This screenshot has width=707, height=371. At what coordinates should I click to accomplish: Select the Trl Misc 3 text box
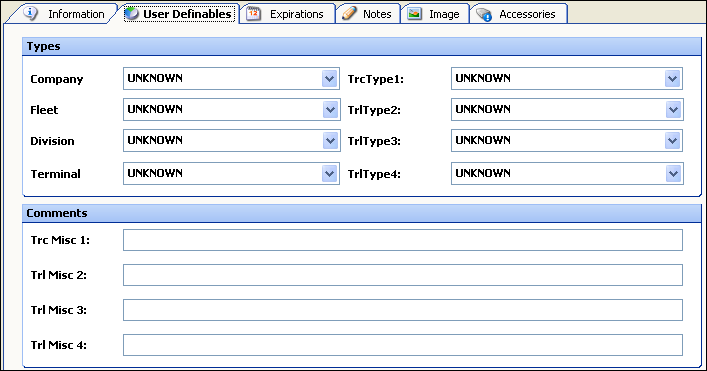click(x=403, y=310)
